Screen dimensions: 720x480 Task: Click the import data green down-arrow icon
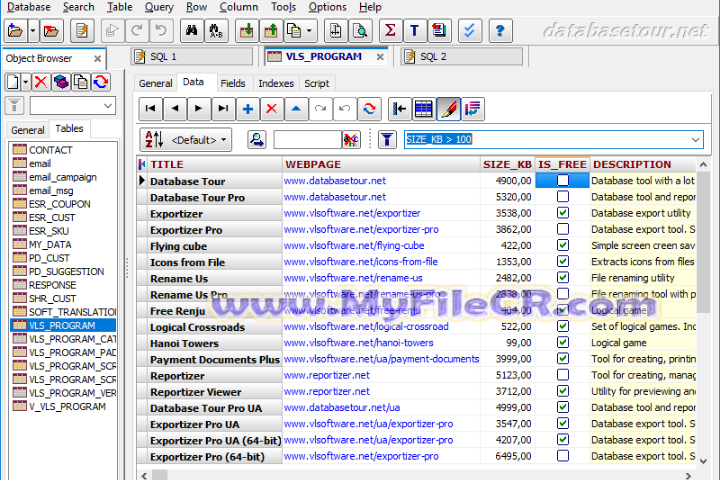point(247,31)
